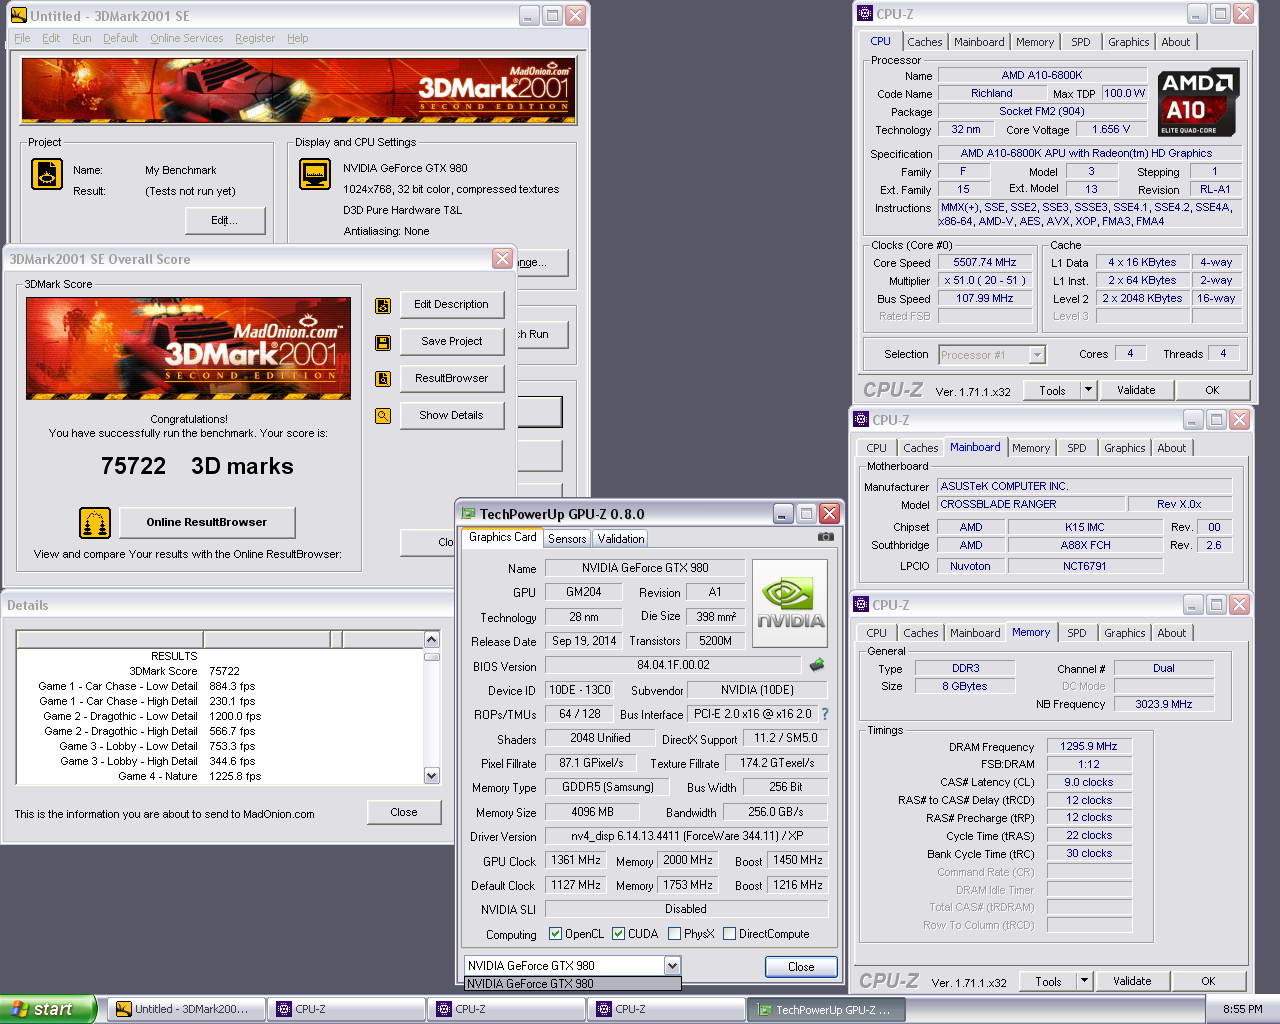Click the DRAM Frequency value field

(1089, 746)
